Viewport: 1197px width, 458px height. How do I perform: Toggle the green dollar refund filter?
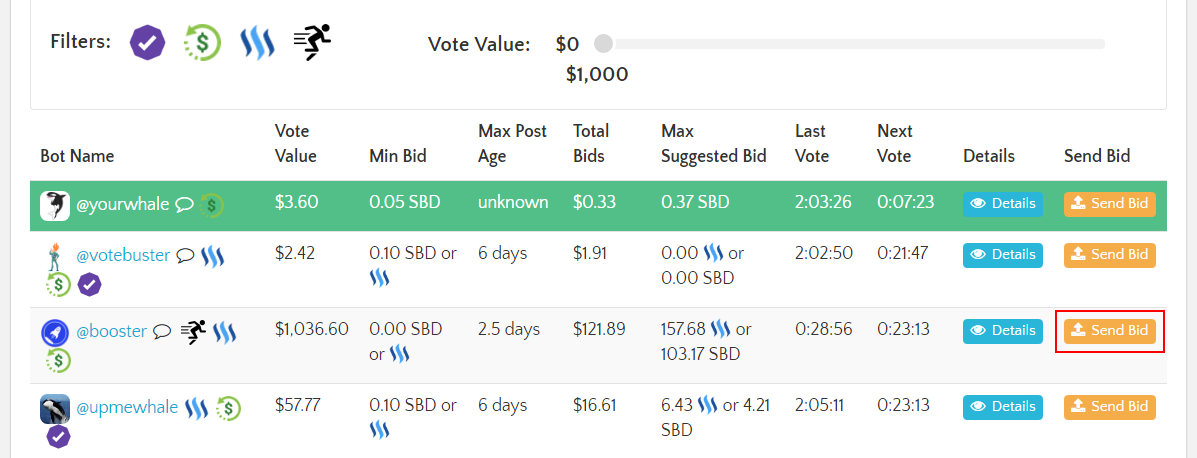(202, 42)
